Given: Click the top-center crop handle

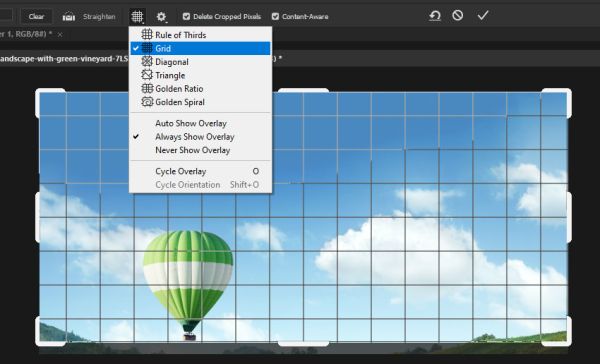Looking at the screenshot, I should [303, 90].
